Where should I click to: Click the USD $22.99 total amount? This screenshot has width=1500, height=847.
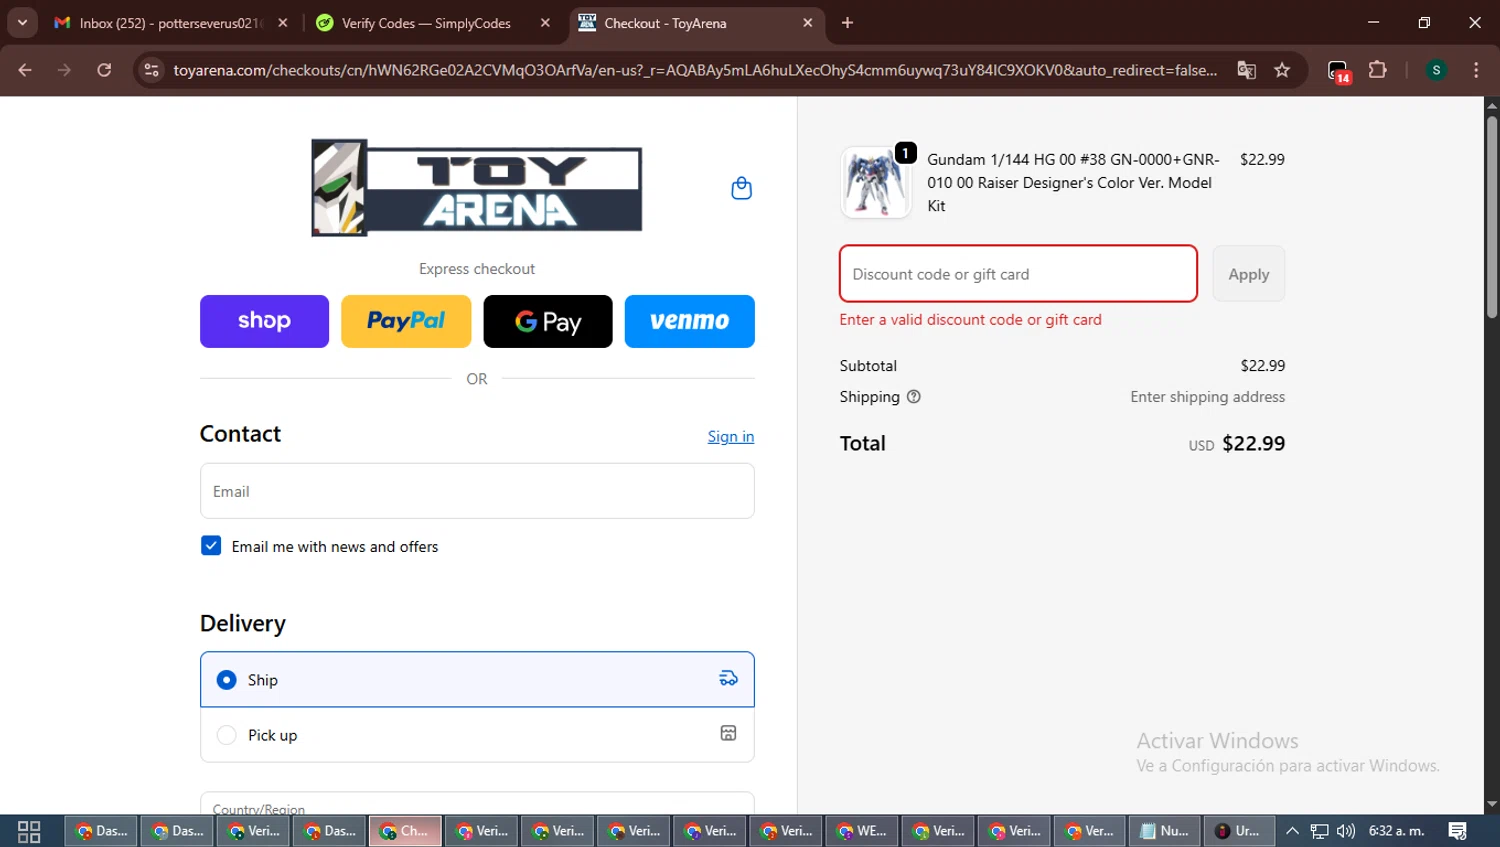coord(1237,444)
